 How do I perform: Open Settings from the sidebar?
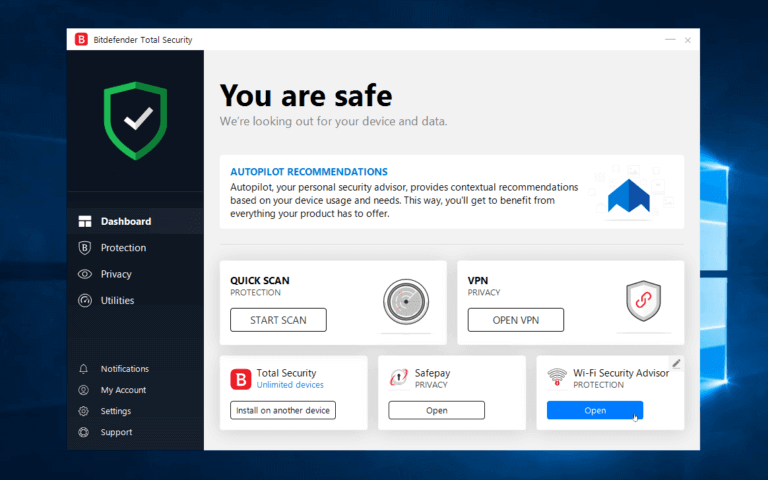tap(115, 411)
